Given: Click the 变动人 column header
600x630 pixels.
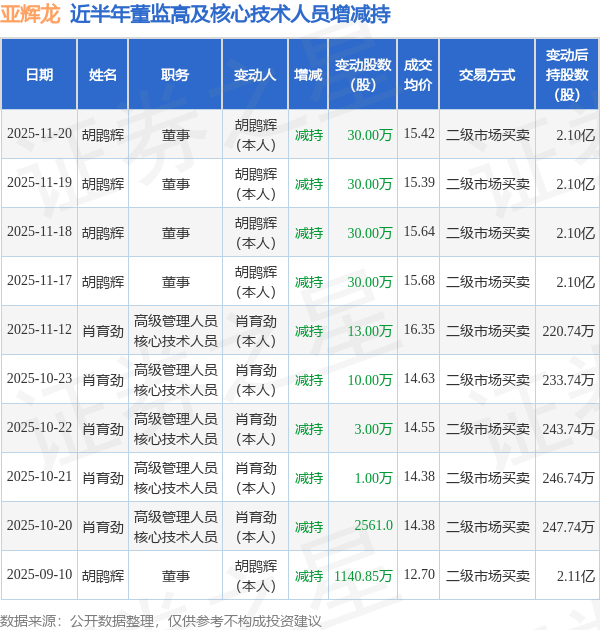Looking at the screenshot, I should click(255, 75).
